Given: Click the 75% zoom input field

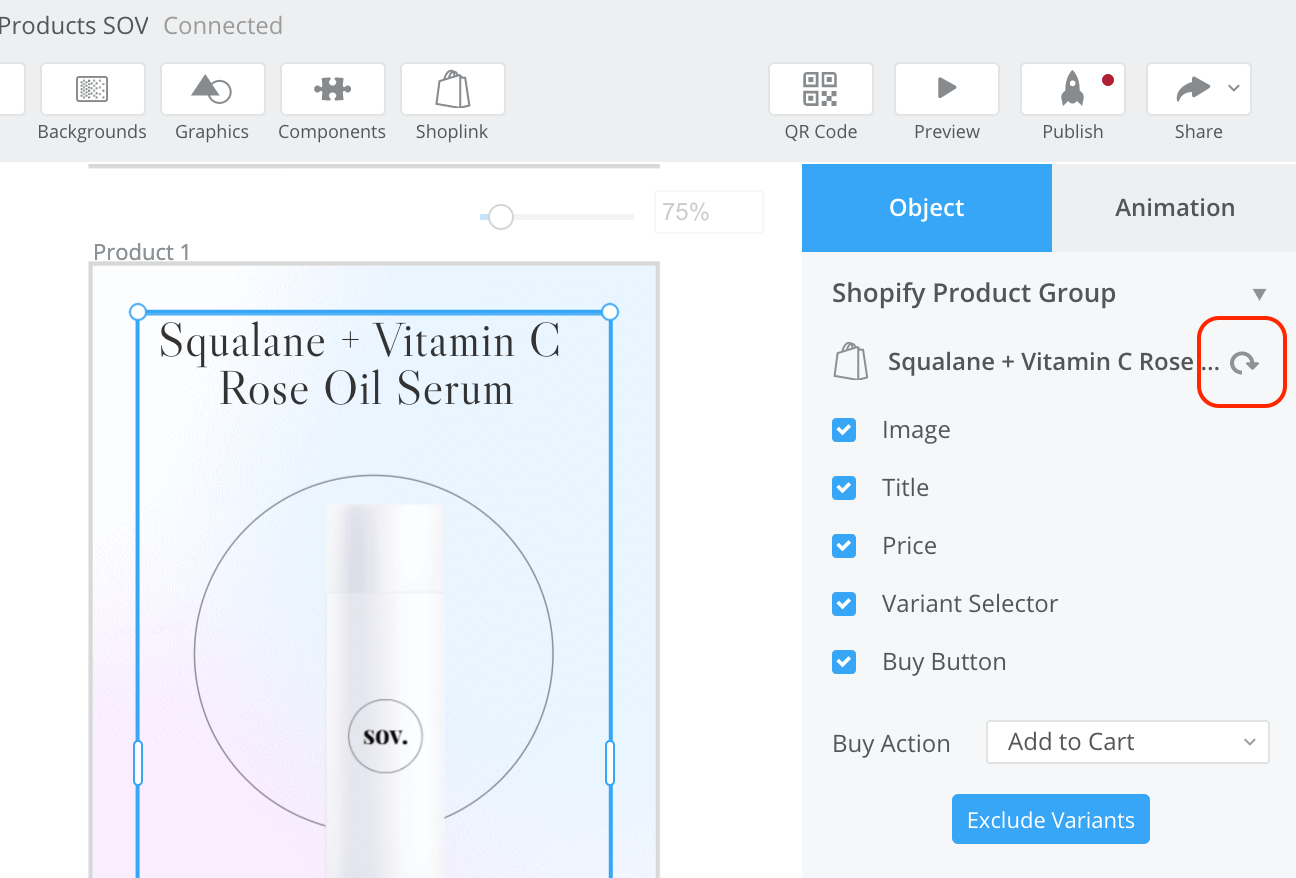Looking at the screenshot, I should [x=708, y=212].
